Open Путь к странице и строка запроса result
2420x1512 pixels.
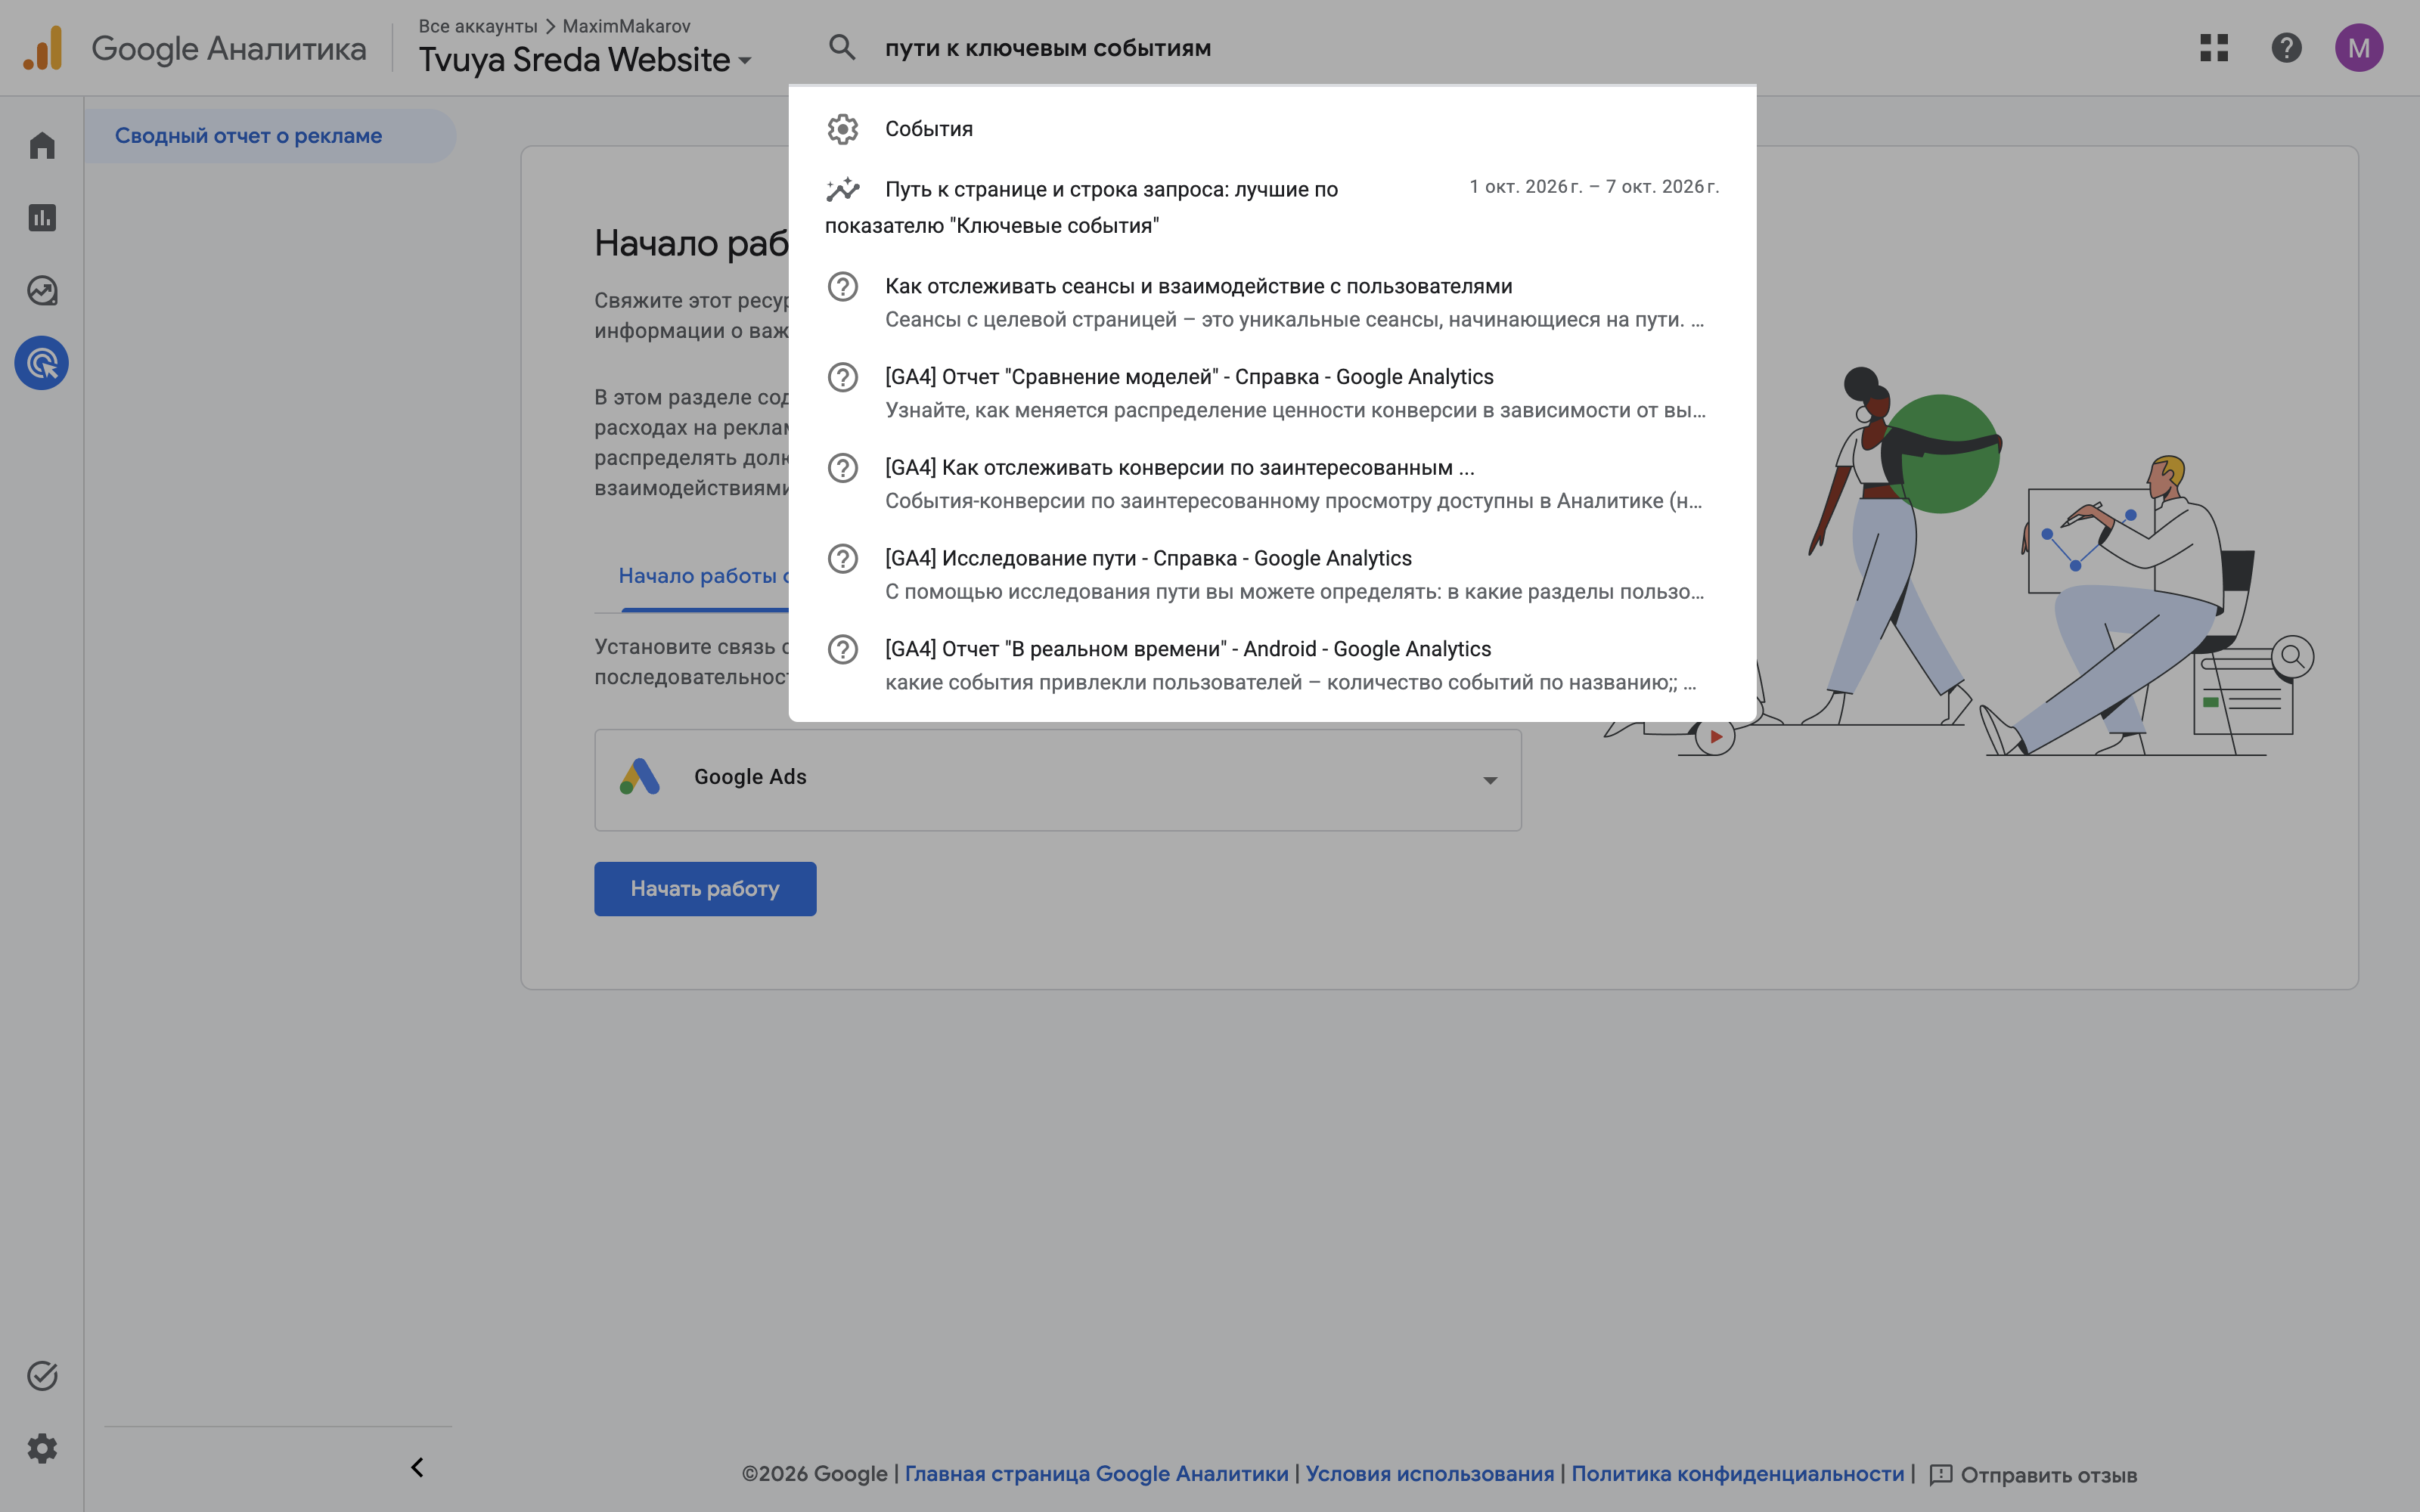pyautogui.click(x=1272, y=207)
